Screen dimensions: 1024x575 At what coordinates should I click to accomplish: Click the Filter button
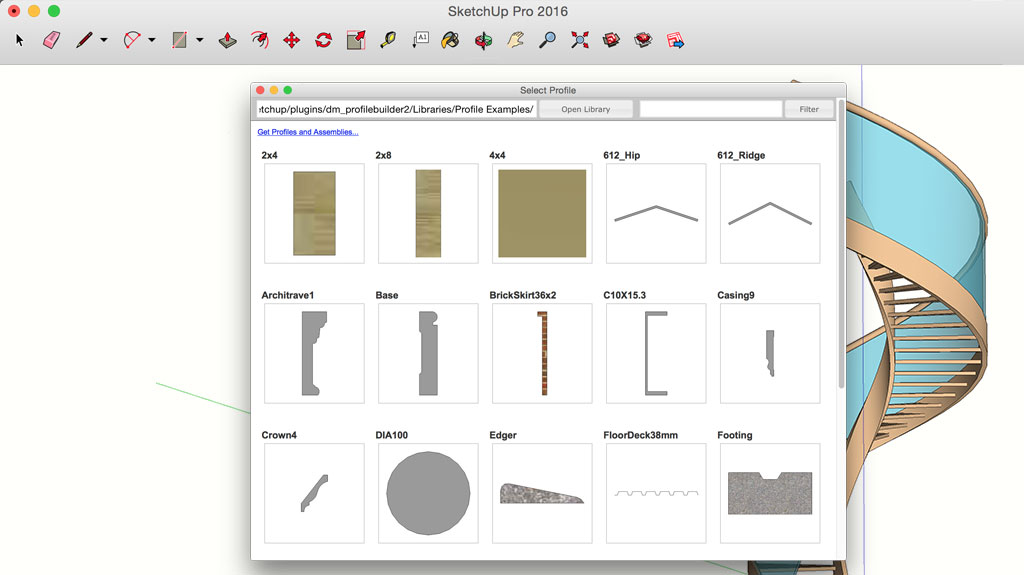(x=808, y=109)
